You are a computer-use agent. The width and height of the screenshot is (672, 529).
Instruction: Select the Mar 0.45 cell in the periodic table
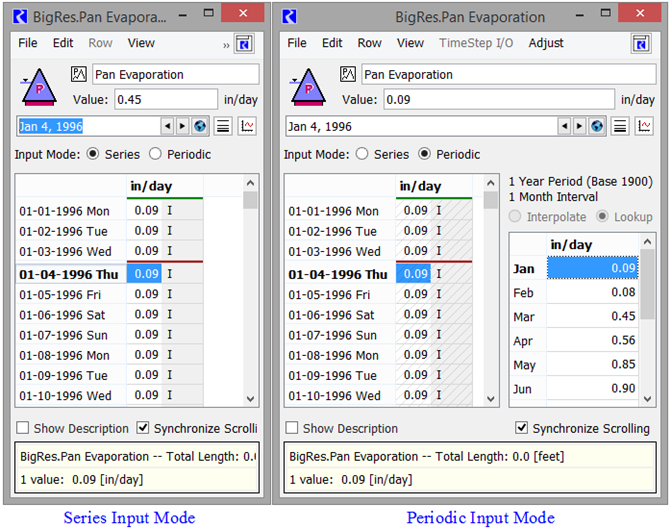(592, 316)
